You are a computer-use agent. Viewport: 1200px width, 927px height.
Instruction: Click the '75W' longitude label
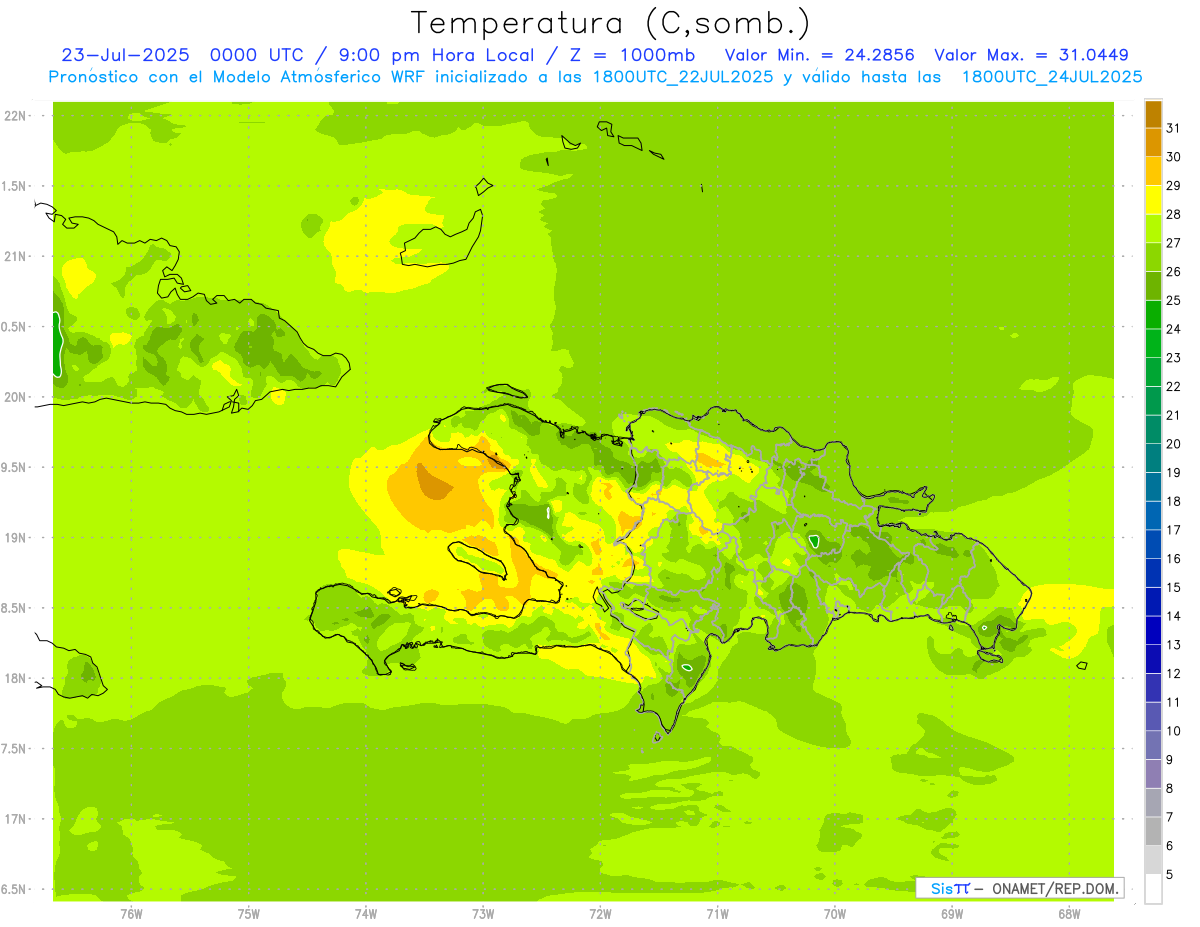pos(248,913)
